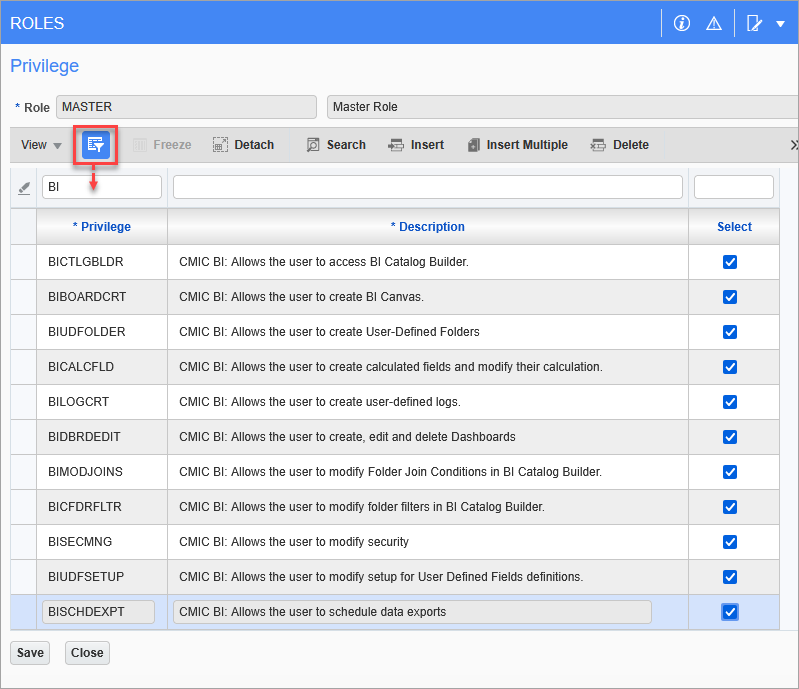
Task: Open the info icon in header
Action: (682, 23)
